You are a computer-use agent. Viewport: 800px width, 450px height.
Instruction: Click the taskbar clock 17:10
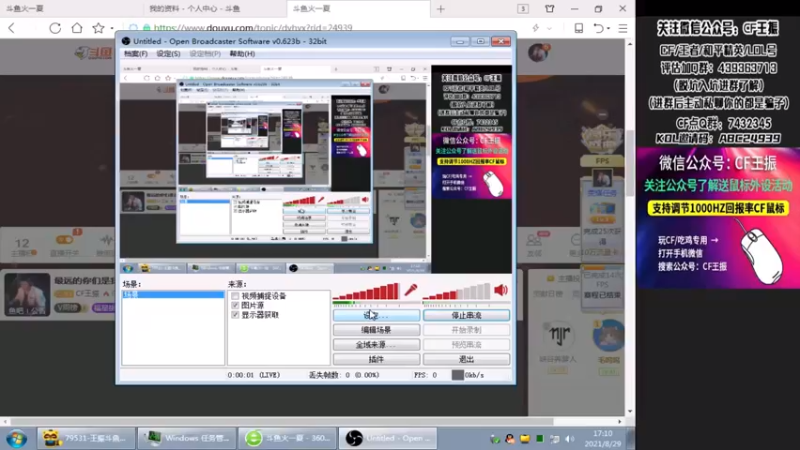(x=603, y=434)
